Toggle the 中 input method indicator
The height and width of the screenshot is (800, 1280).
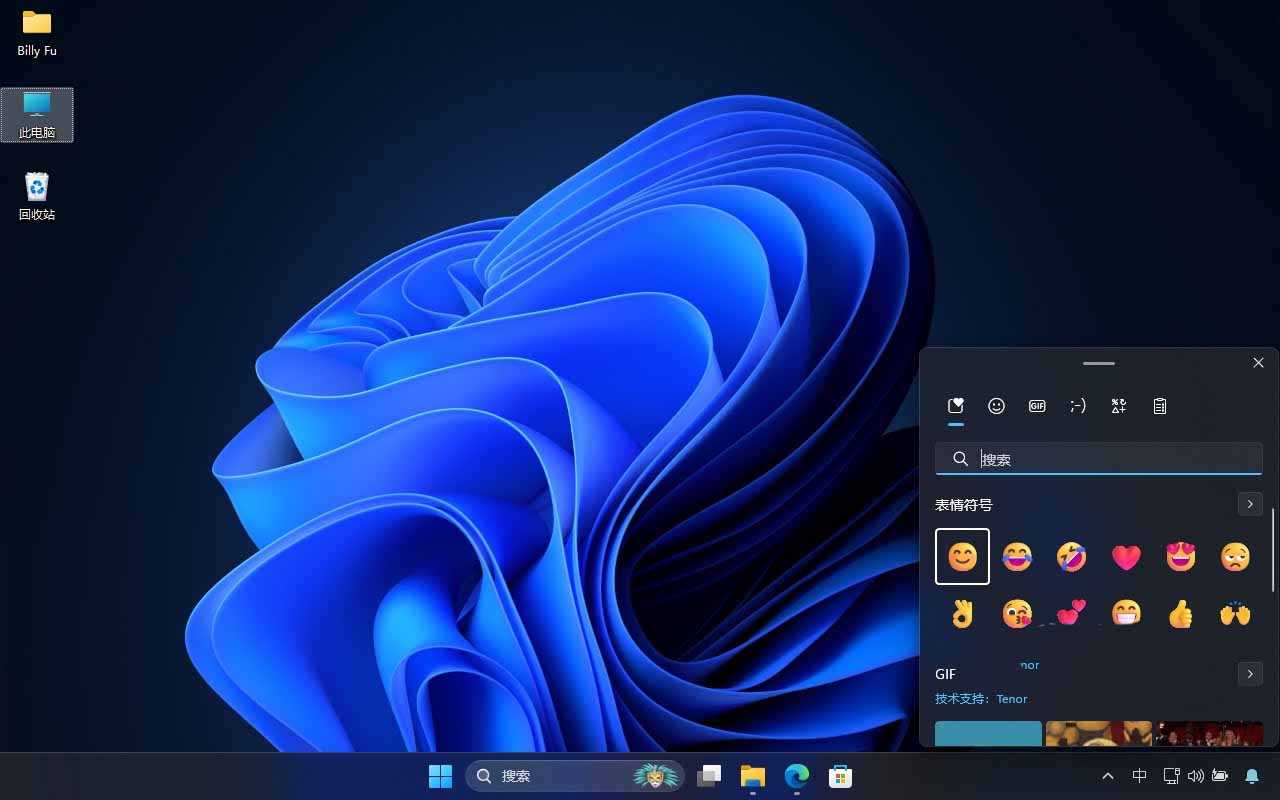click(x=1139, y=776)
